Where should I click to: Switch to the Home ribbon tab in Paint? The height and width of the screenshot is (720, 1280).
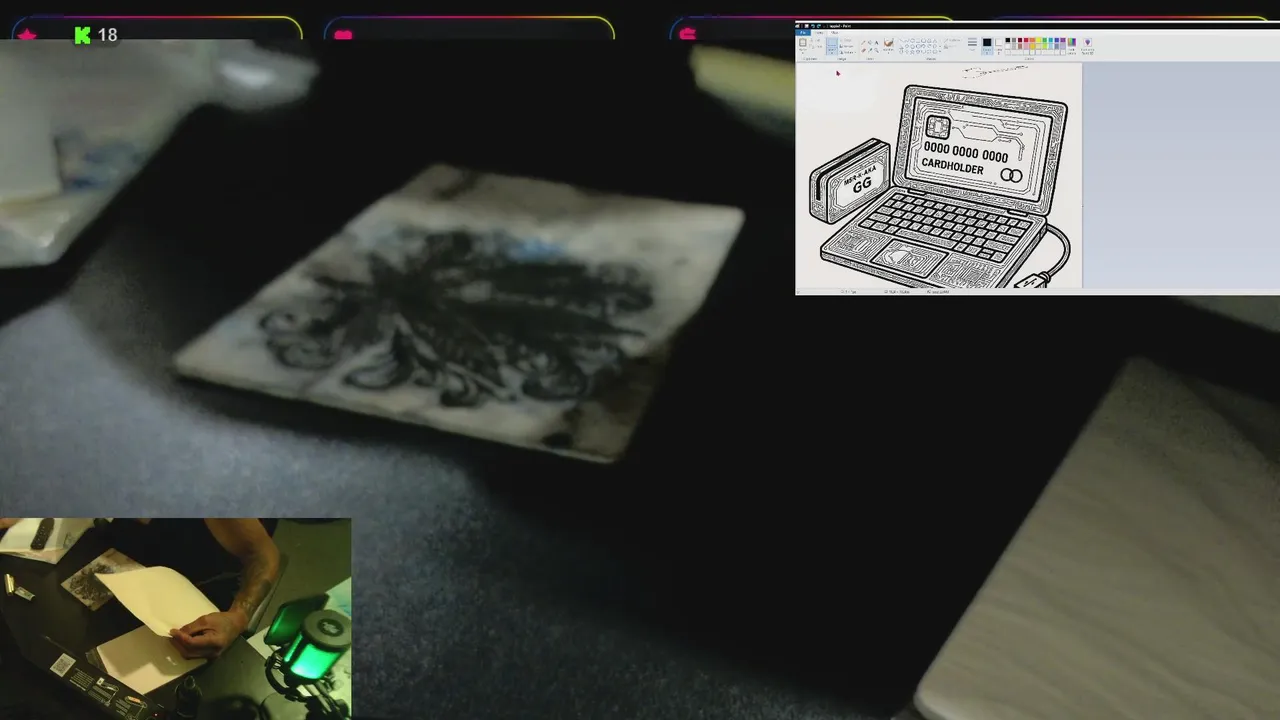coord(819,32)
